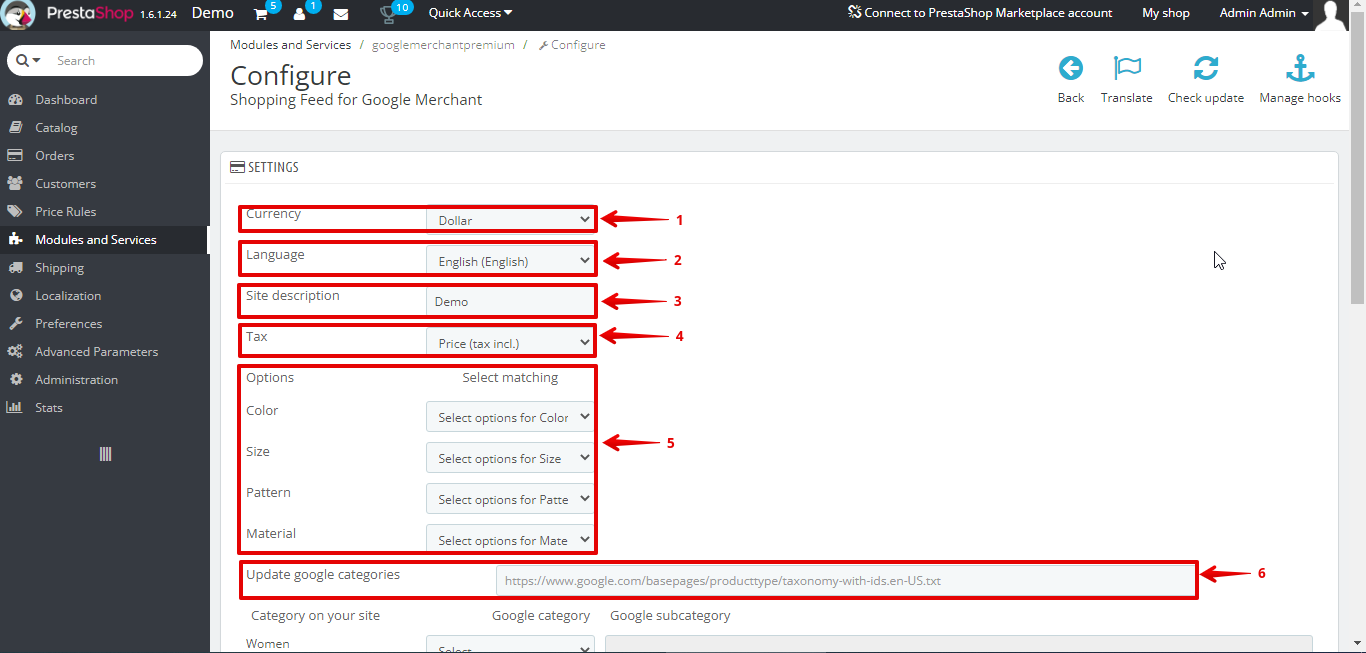Click the Translate flag icon
The height and width of the screenshot is (653, 1366).
point(1127,68)
